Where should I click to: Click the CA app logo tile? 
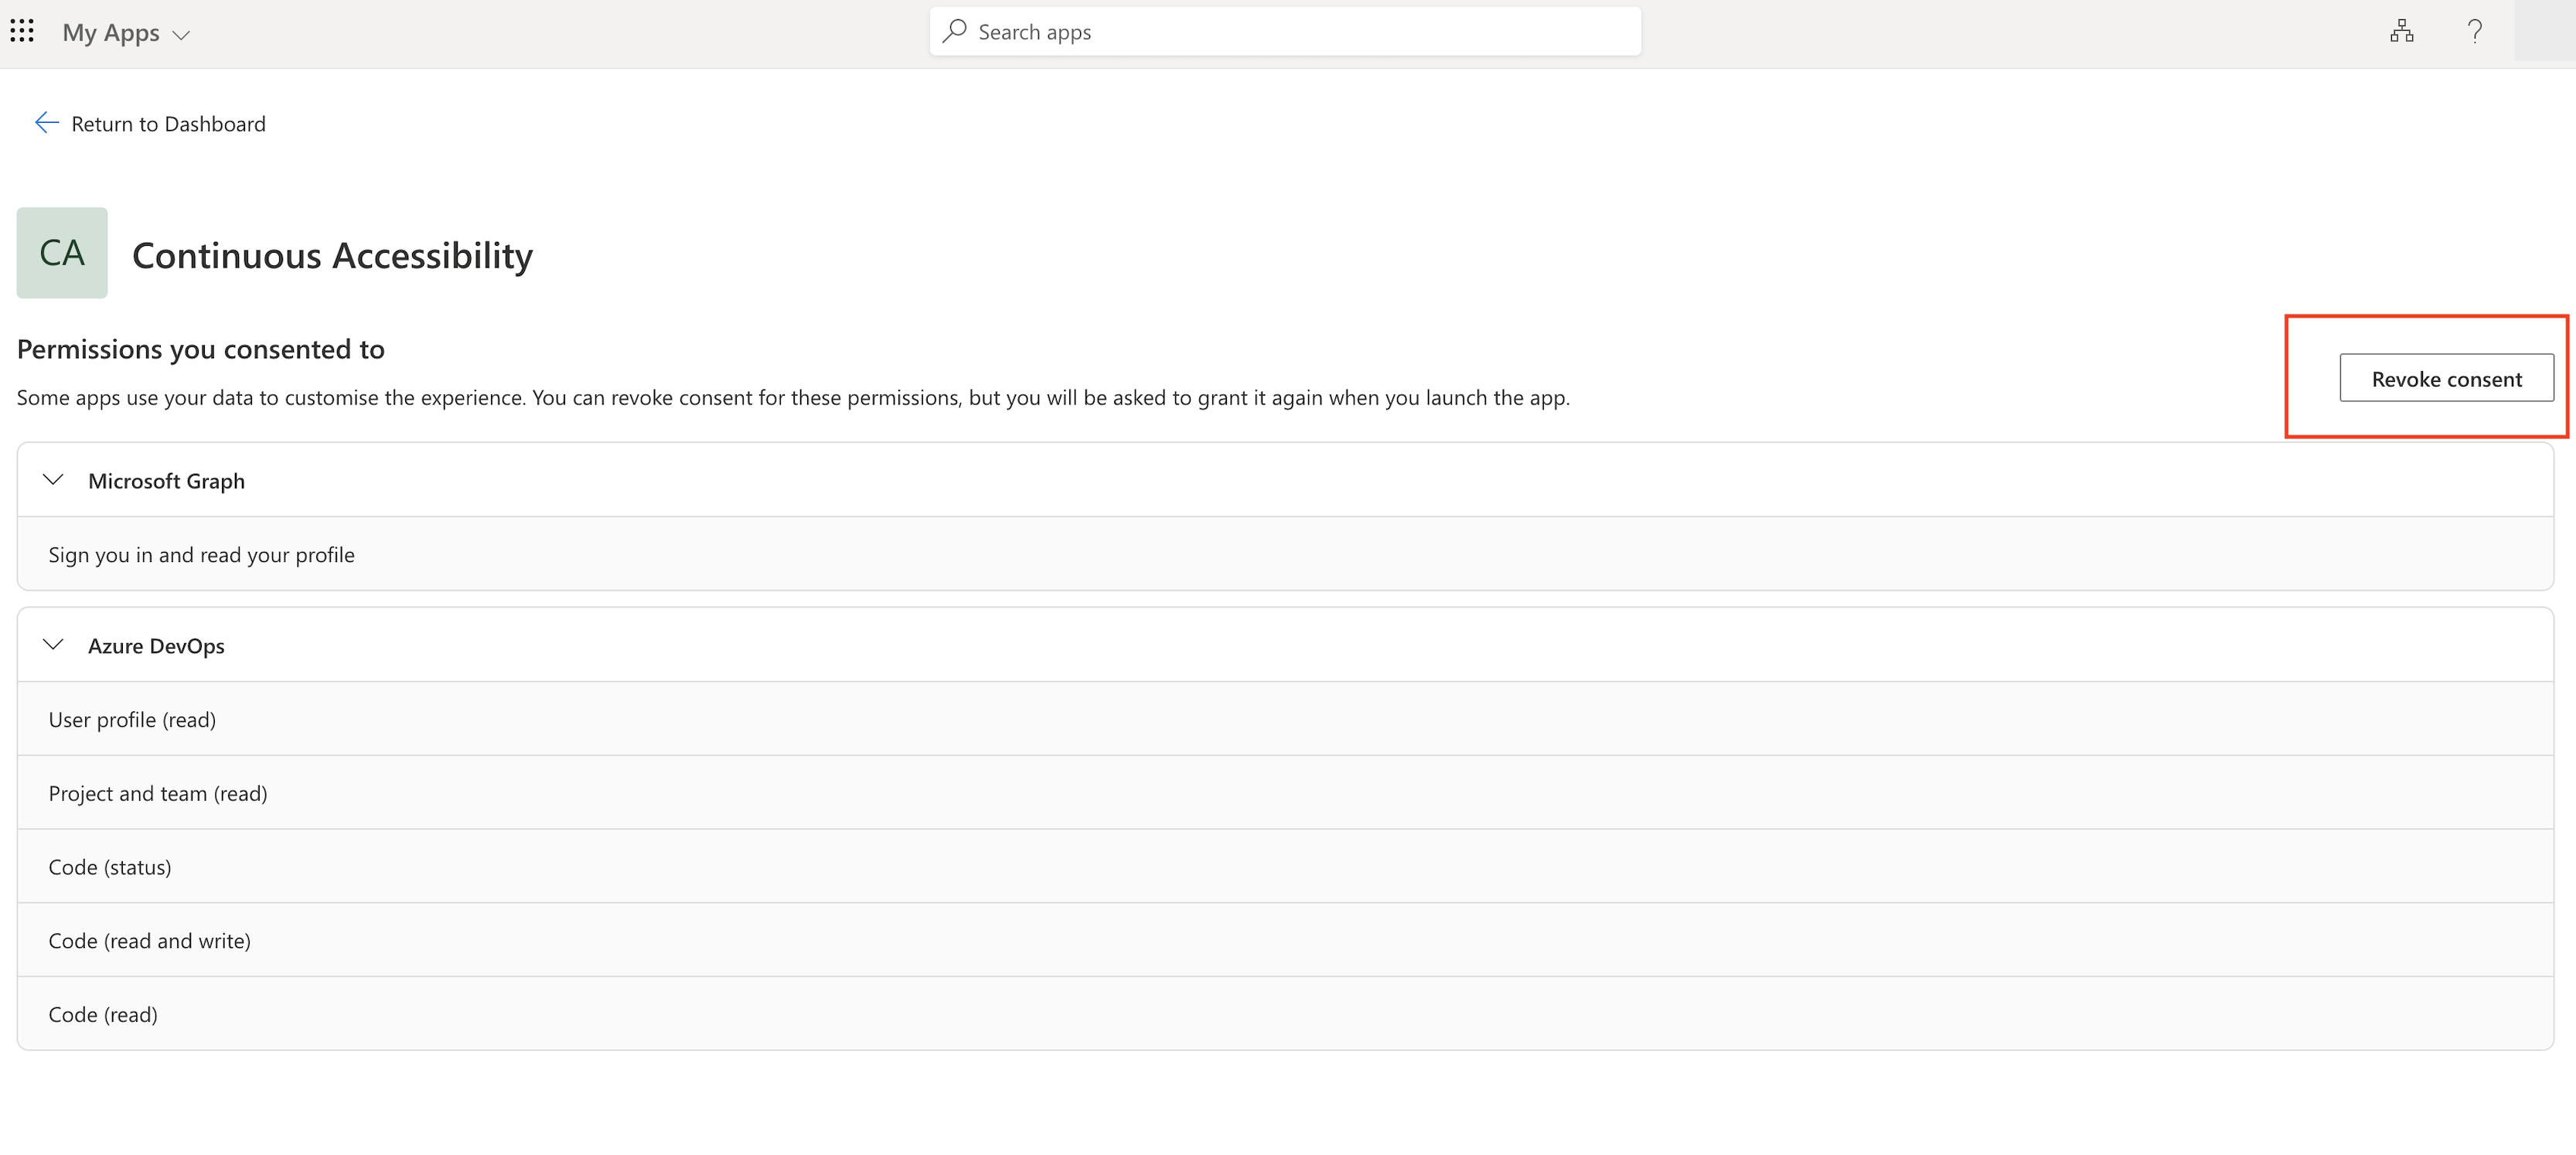[x=62, y=253]
